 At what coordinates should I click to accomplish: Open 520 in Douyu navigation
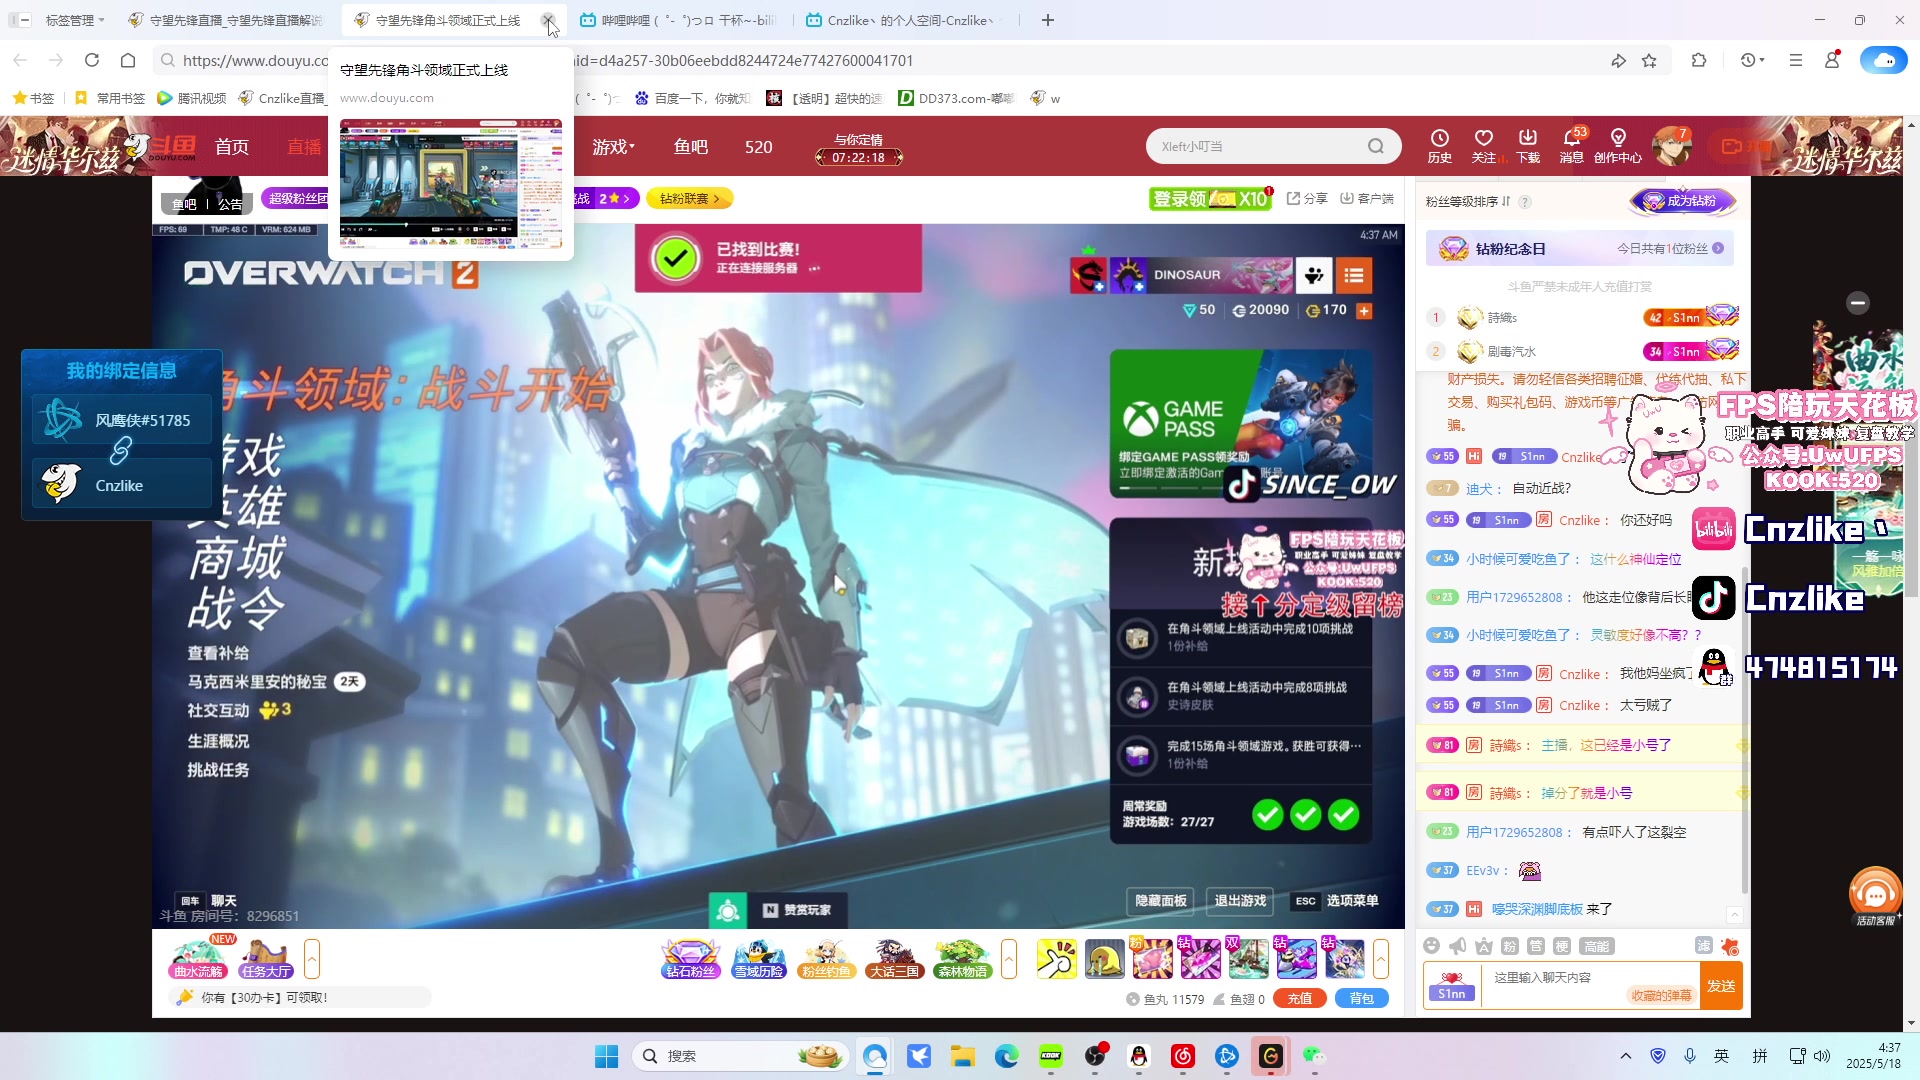(759, 147)
